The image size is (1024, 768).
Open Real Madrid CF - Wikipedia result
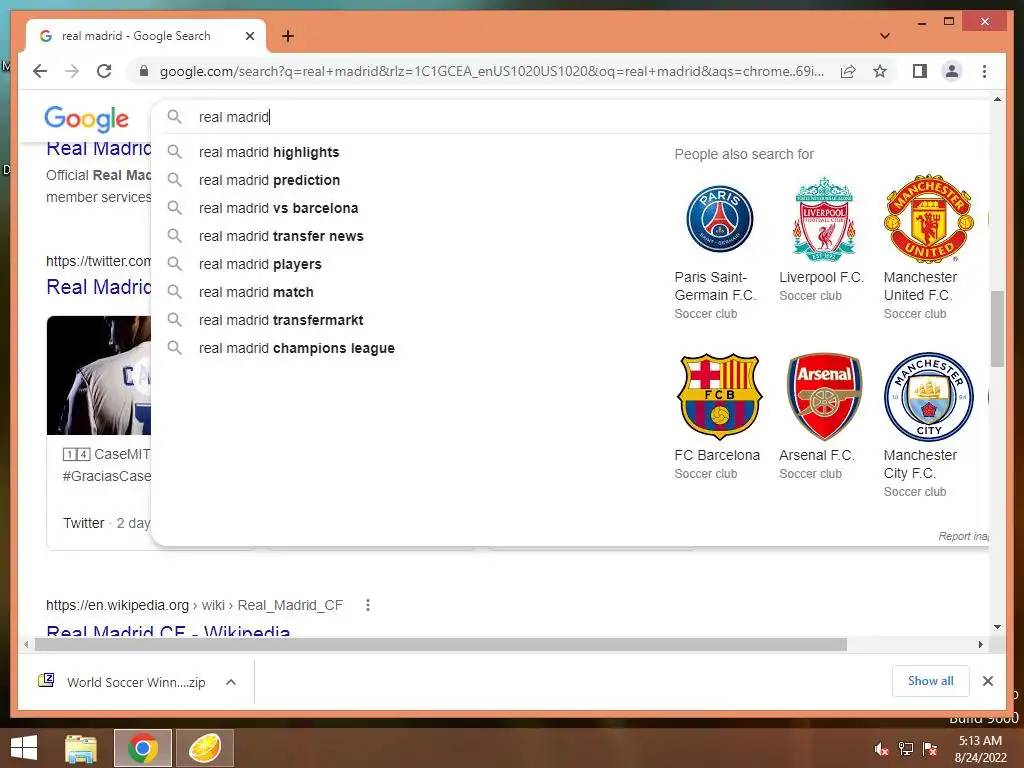pos(168,631)
